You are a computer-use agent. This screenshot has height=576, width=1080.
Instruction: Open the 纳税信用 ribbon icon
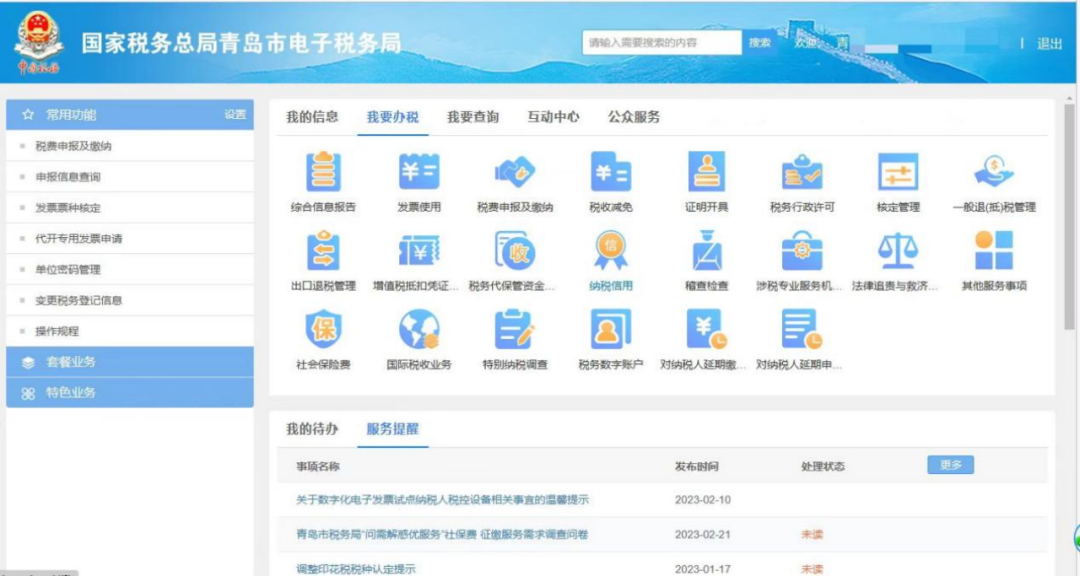tap(610, 251)
